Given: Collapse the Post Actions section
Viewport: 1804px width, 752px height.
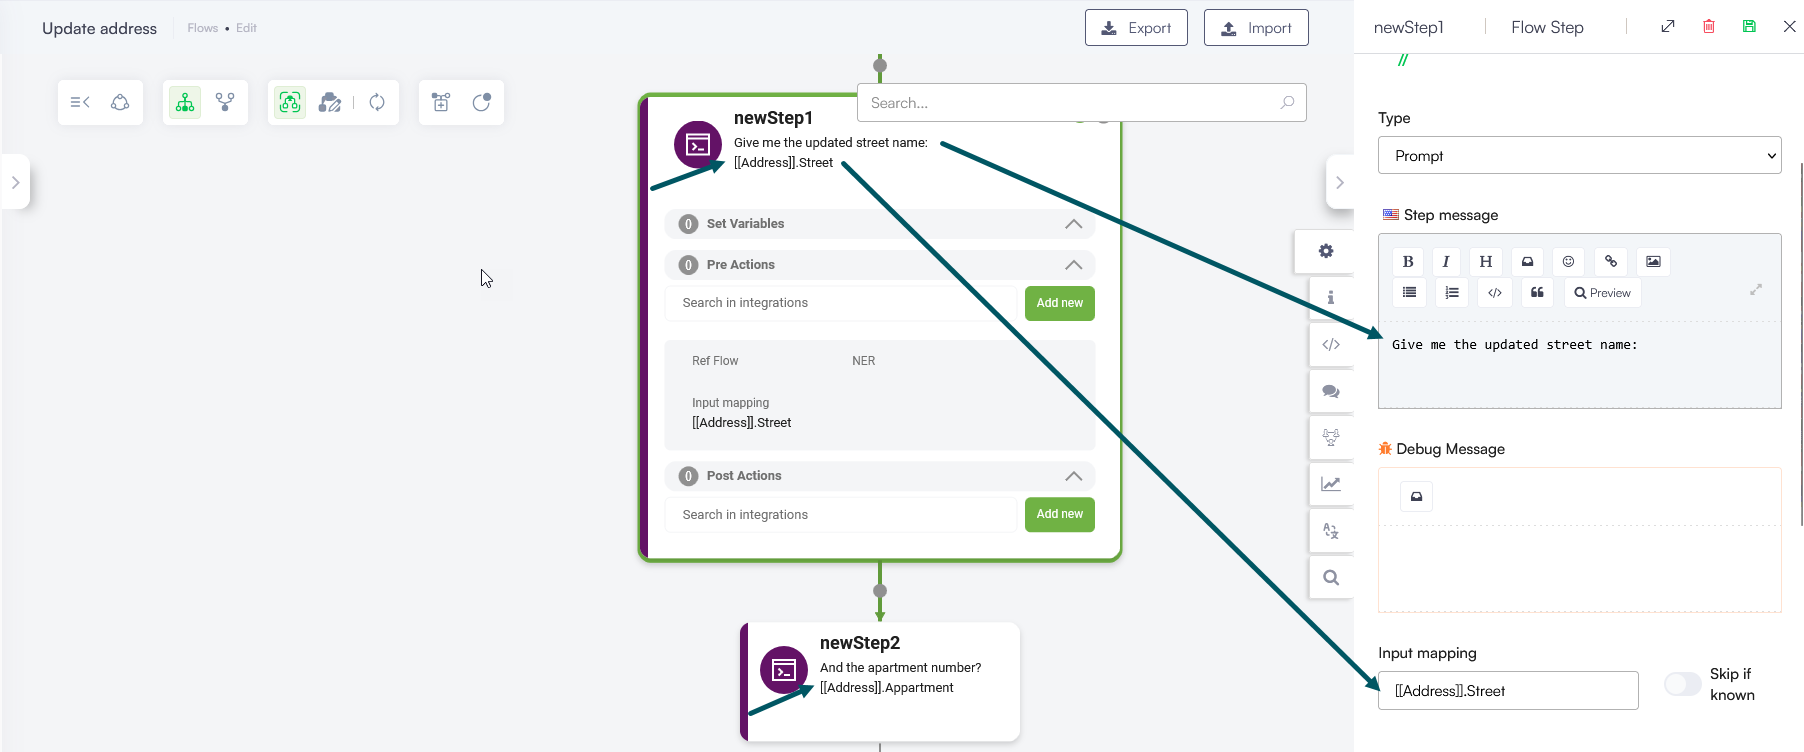Looking at the screenshot, I should coord(1073,476).
